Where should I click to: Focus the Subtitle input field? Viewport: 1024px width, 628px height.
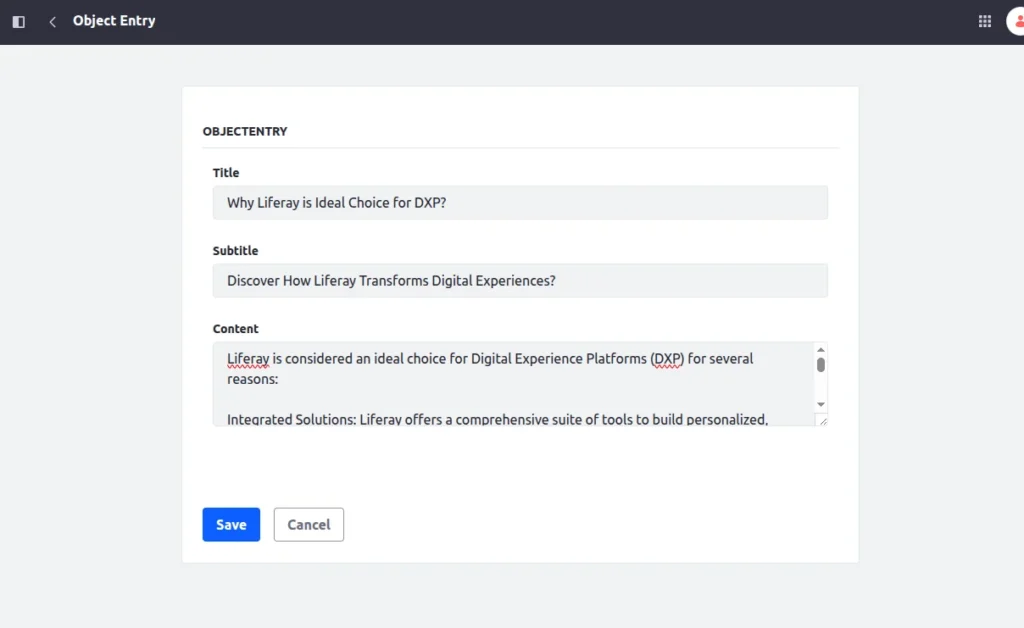click(x=520, y=281)
